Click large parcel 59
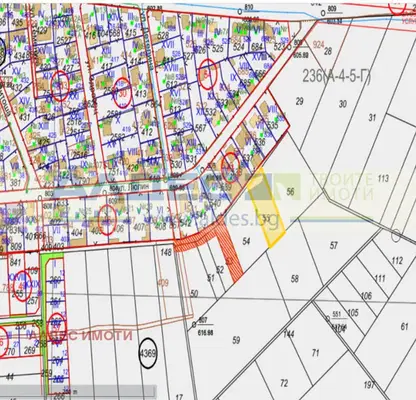This screenshot has width=416, height=400. (x=236, y=340)
